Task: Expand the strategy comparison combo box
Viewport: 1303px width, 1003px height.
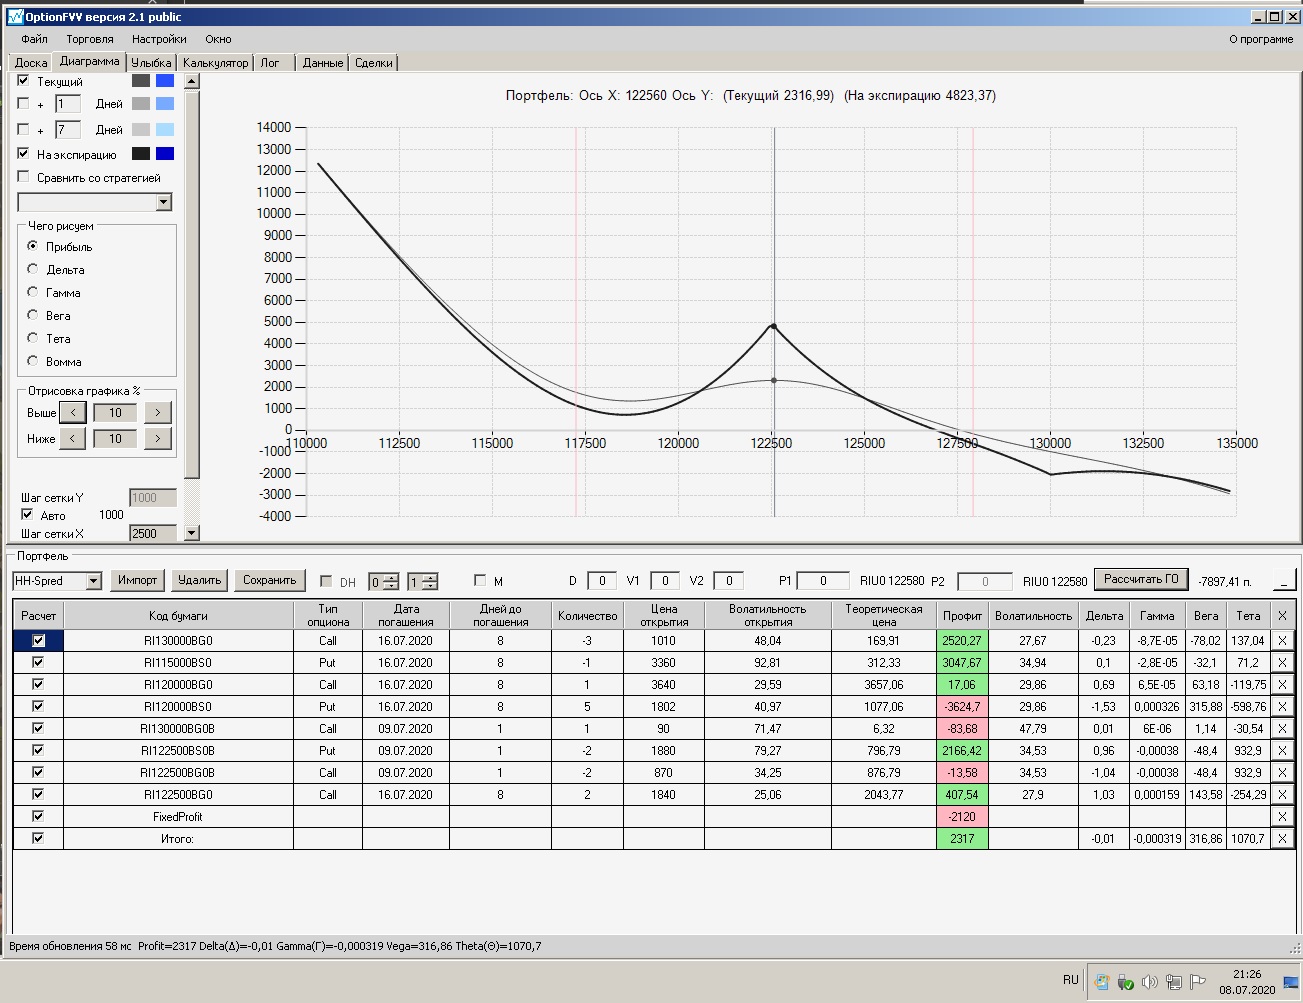Action: pos(164,203)
